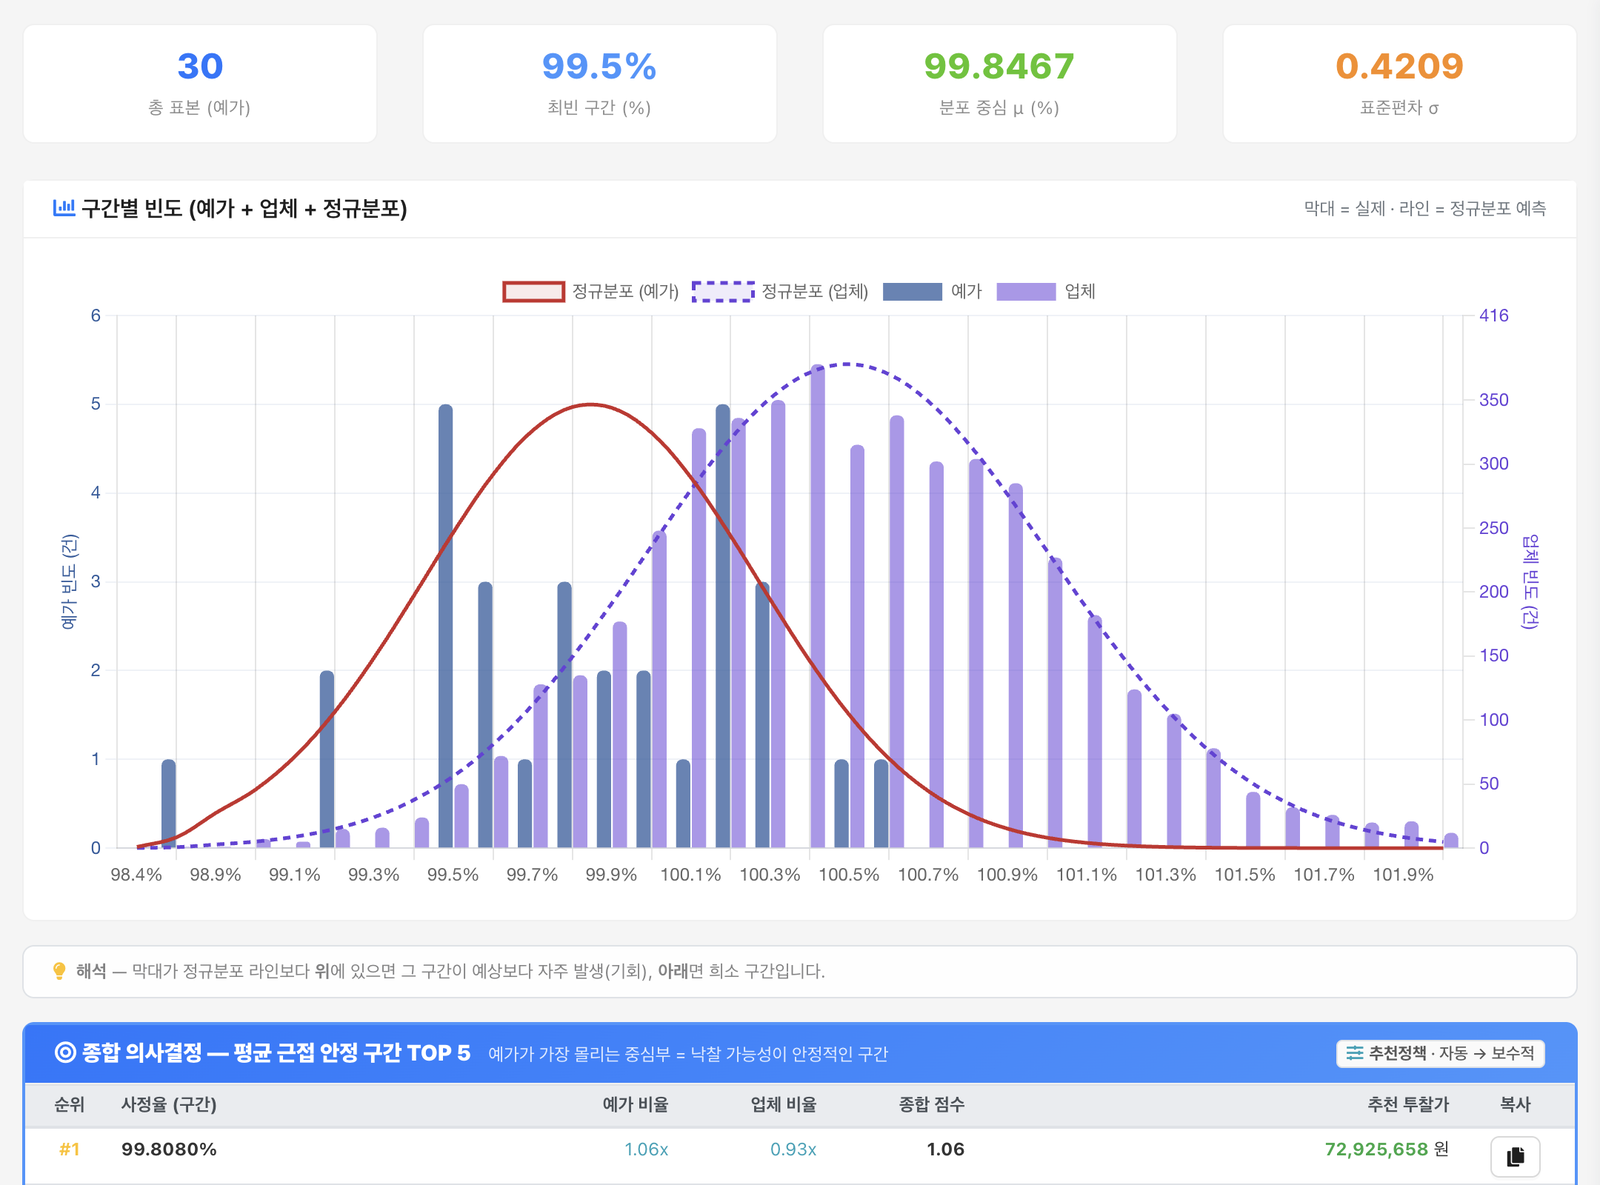Select the 표준편차 σ value 0.4209
Viewport: 1600px width, 1185px height.
tap(1399, 66)
